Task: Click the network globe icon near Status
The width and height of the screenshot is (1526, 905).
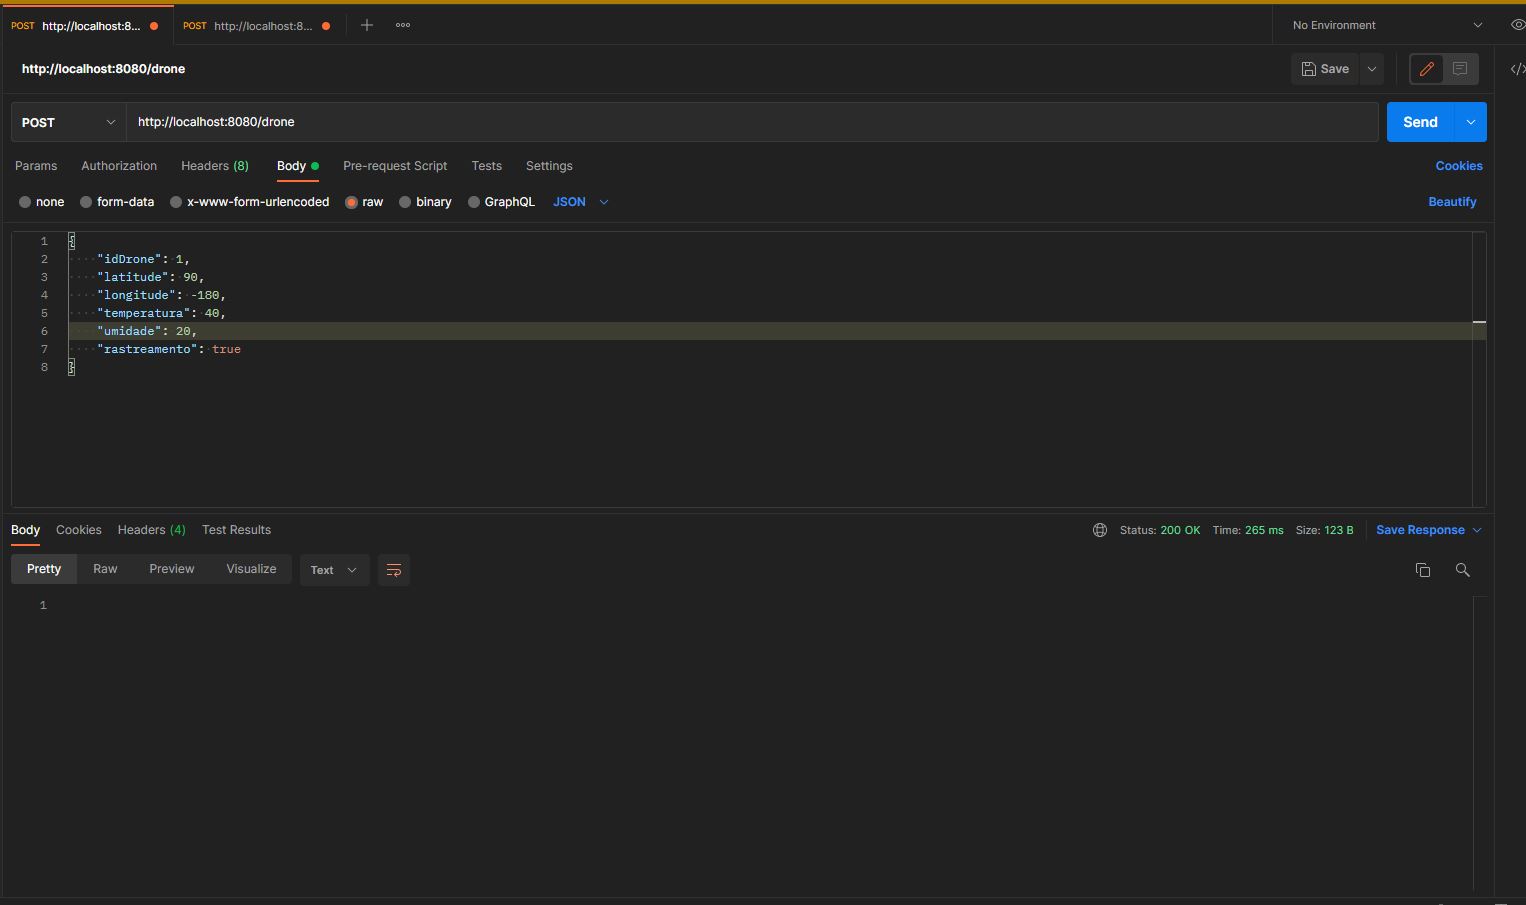Action: pyautogui.click(x=1100, y=530)
